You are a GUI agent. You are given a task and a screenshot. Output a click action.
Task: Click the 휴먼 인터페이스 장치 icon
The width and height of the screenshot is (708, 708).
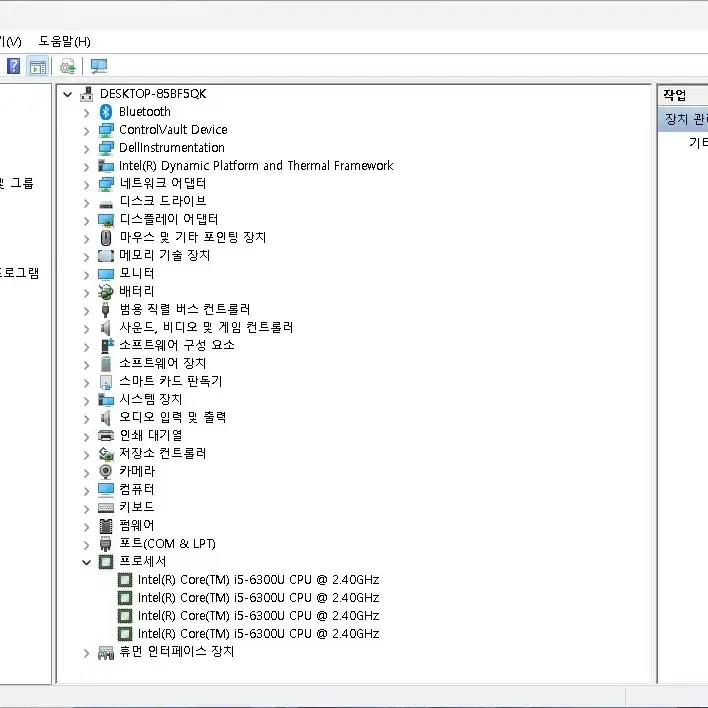(x=106, y=653)
